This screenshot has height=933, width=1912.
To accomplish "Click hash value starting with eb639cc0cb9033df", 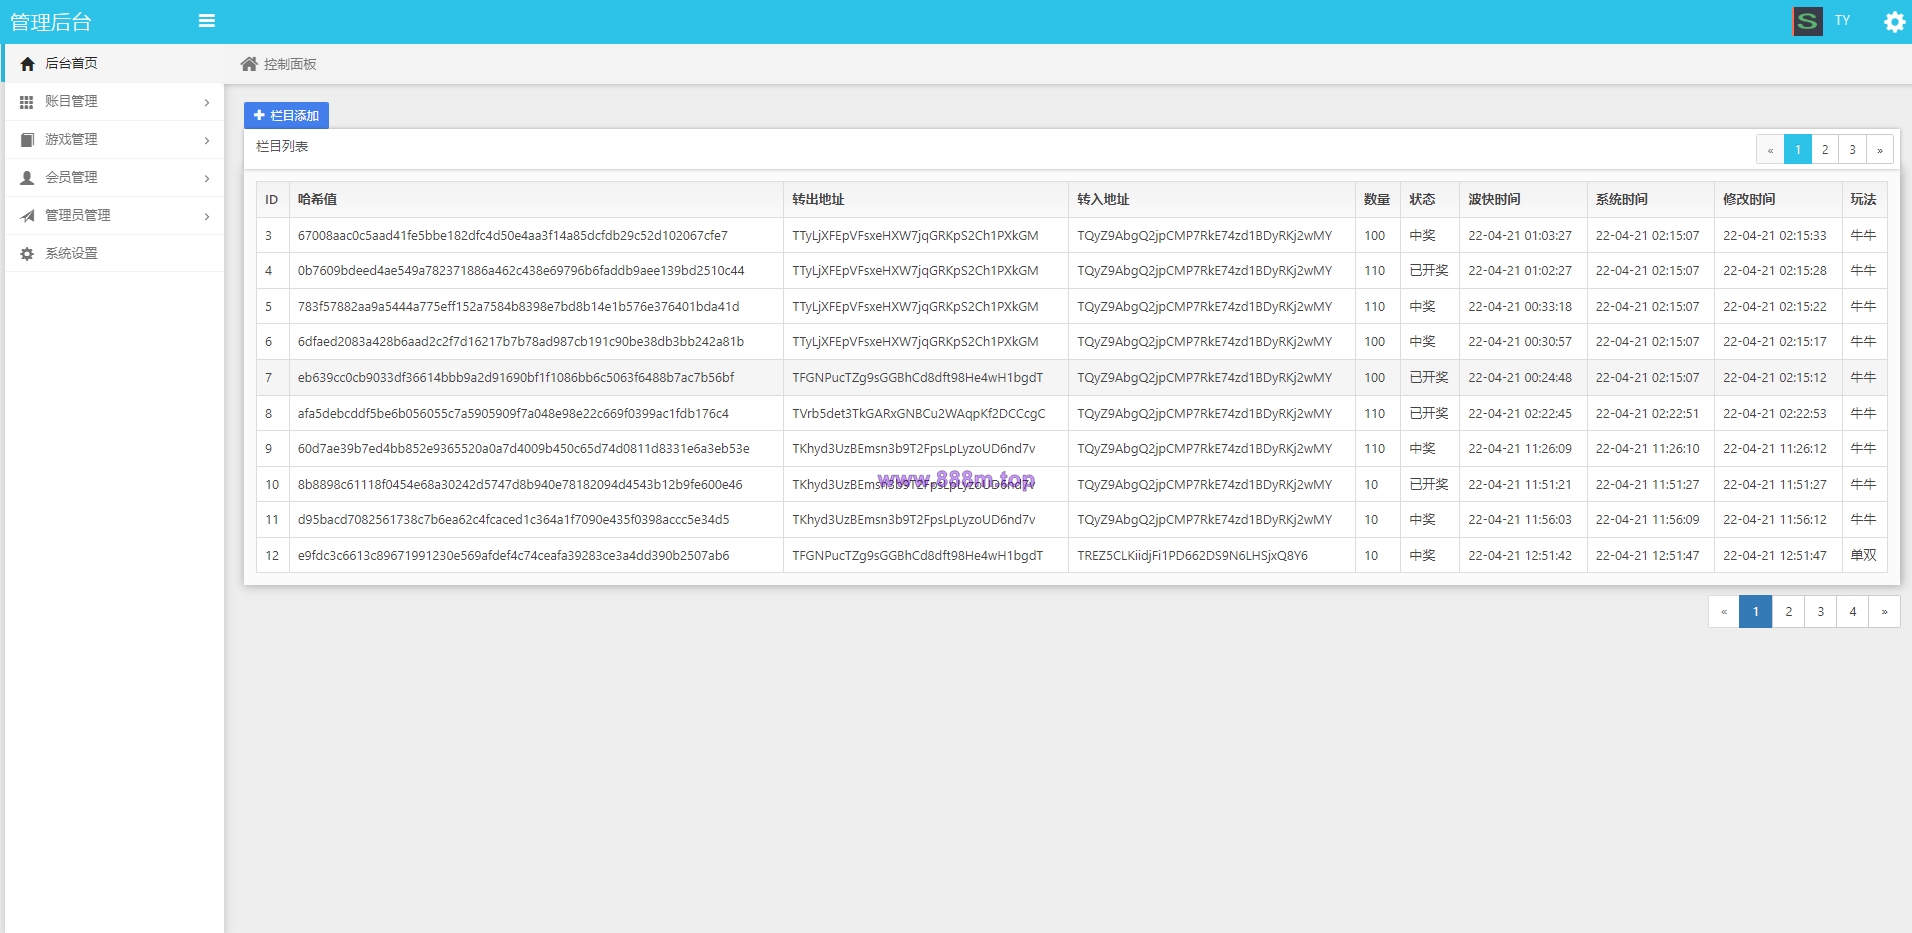I will [516, 378].
